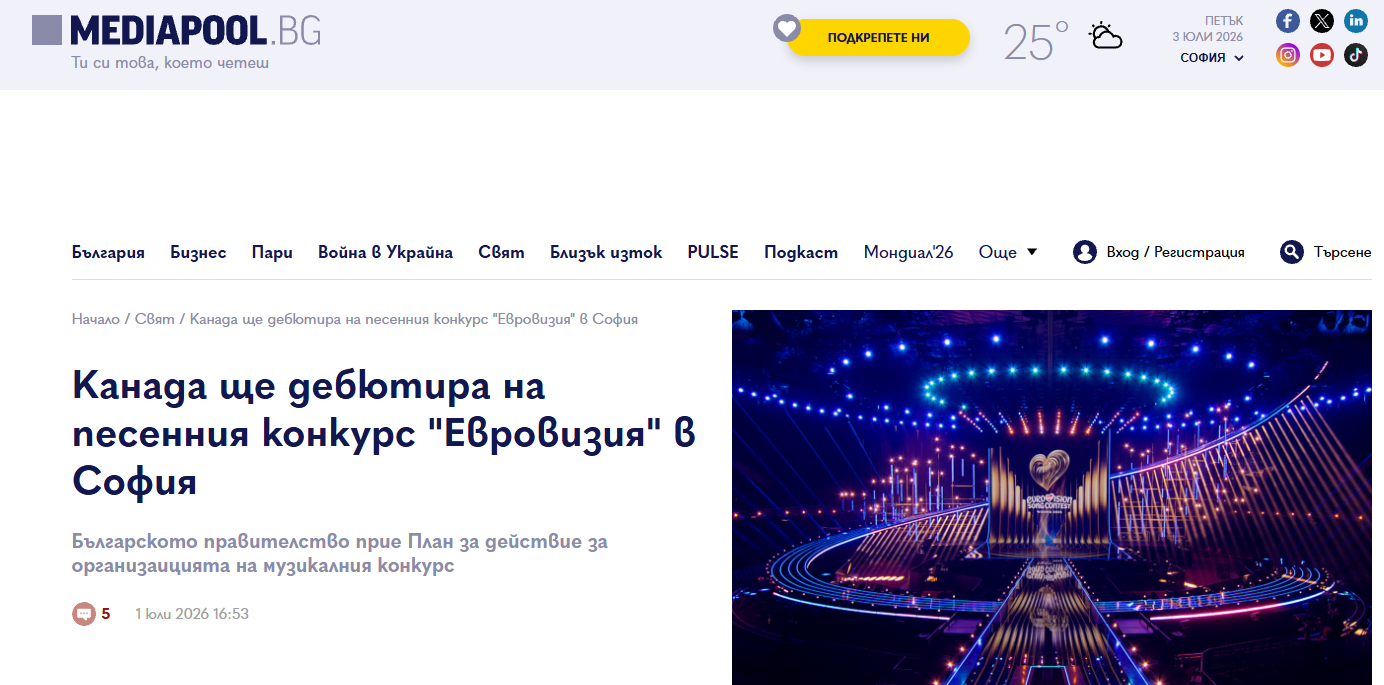
Task: Click the Подкрепете ни button
Action: click(x=878, y=38)
